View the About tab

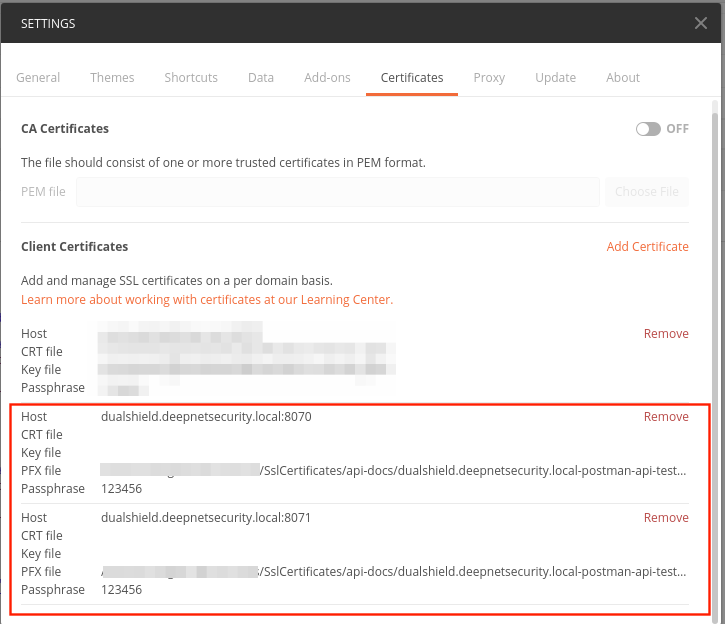(623, 78)
